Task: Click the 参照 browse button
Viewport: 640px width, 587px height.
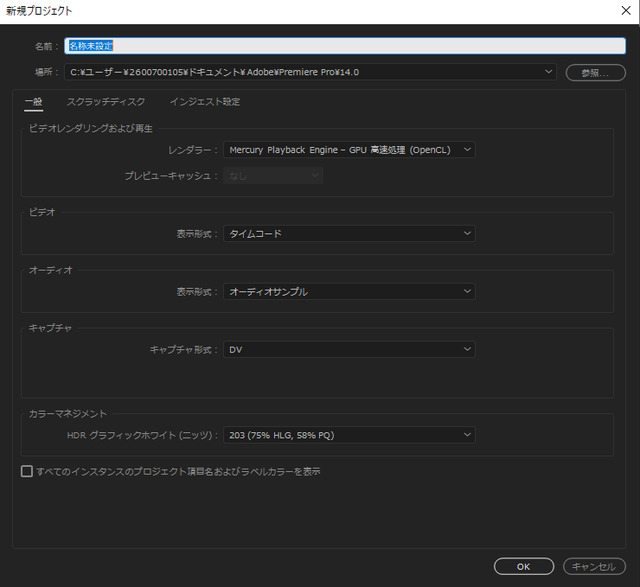Action: pos(596,73)
